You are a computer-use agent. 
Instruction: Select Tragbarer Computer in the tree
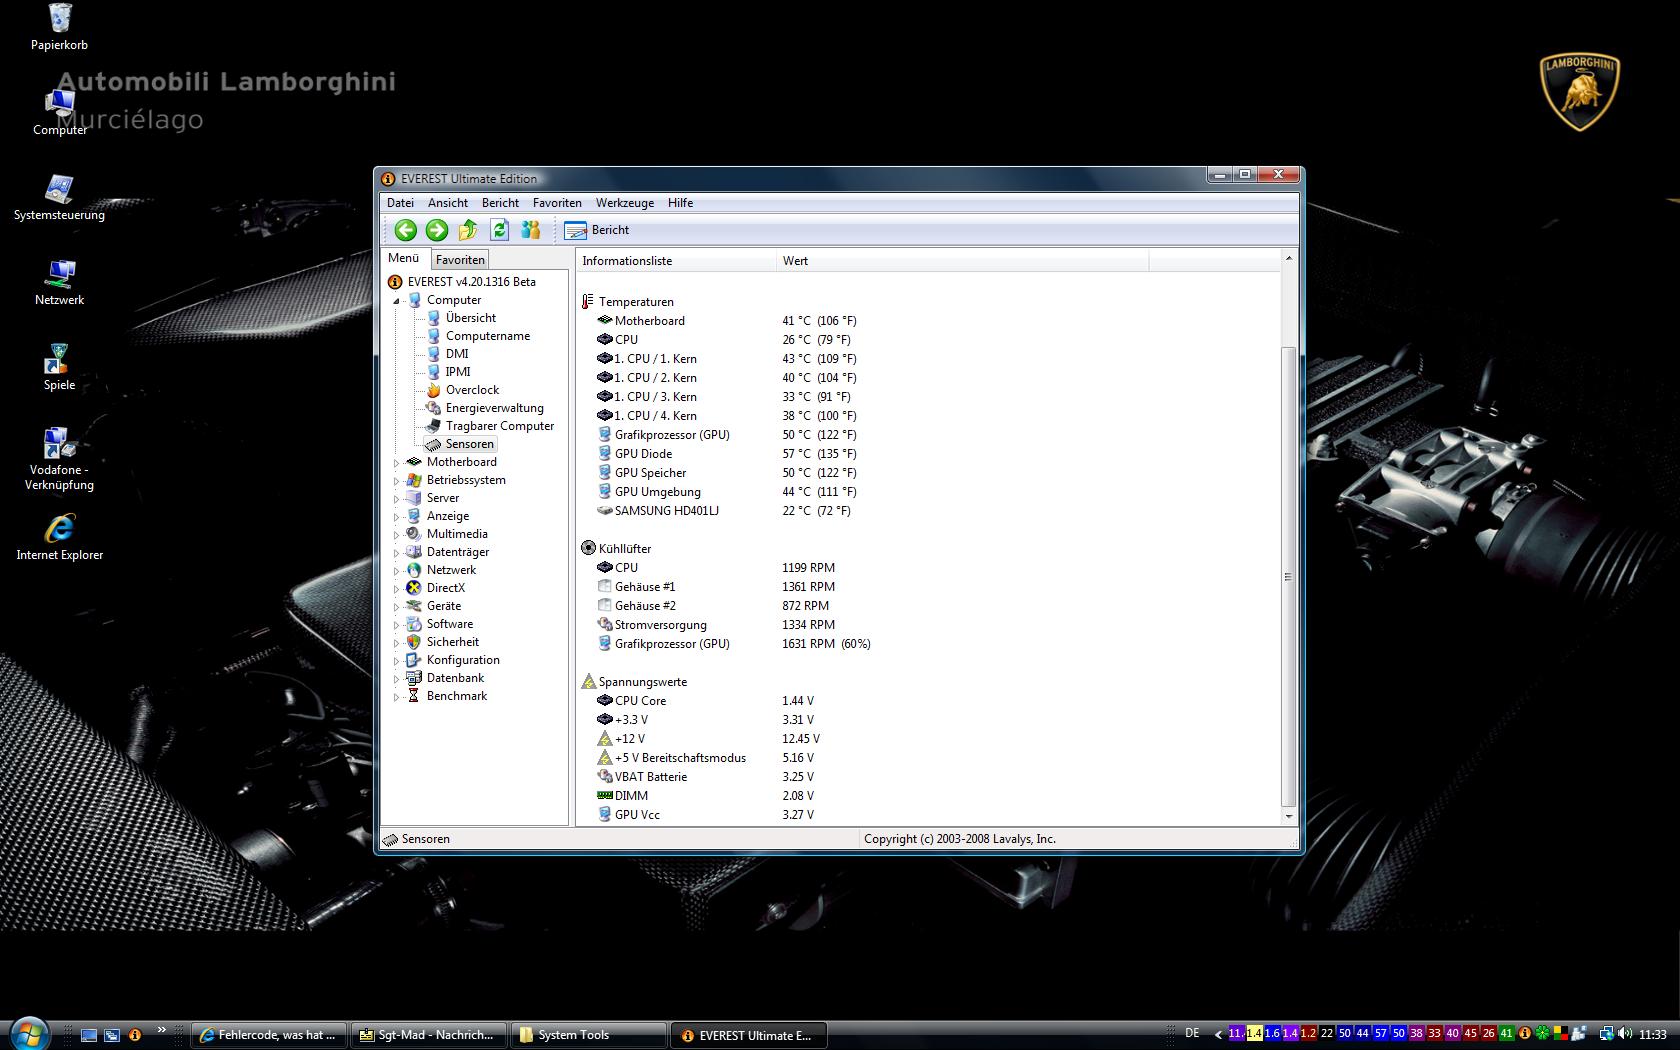coord(499,426)
